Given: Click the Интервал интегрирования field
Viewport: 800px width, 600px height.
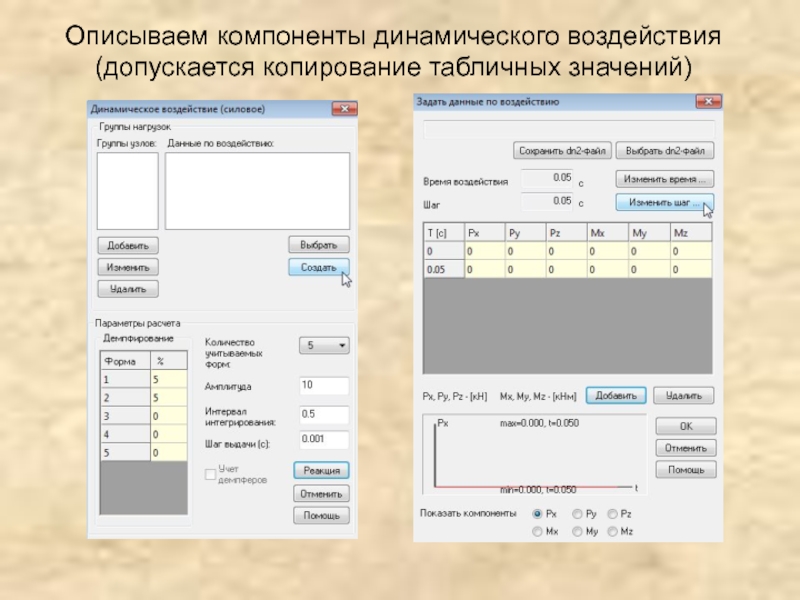Looking at the screenshot, I should click(324, 414).
